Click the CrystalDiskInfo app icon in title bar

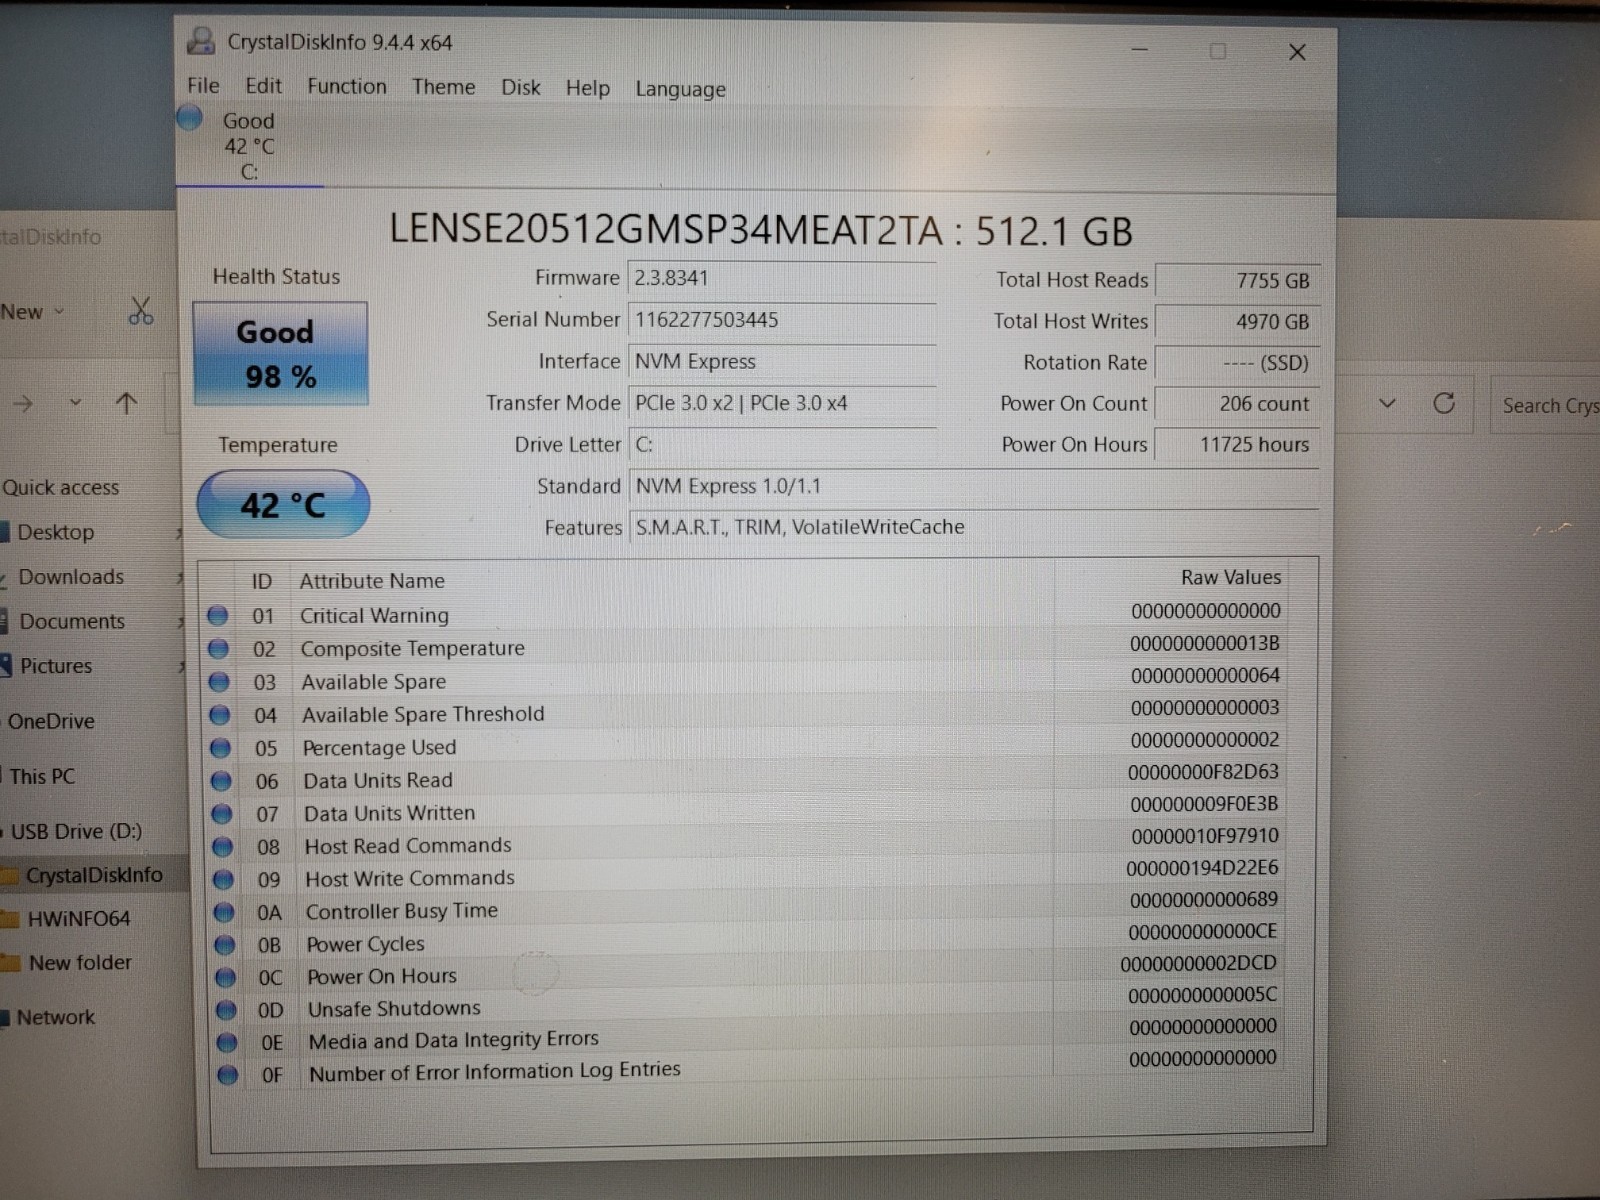(x=201, y=41)
